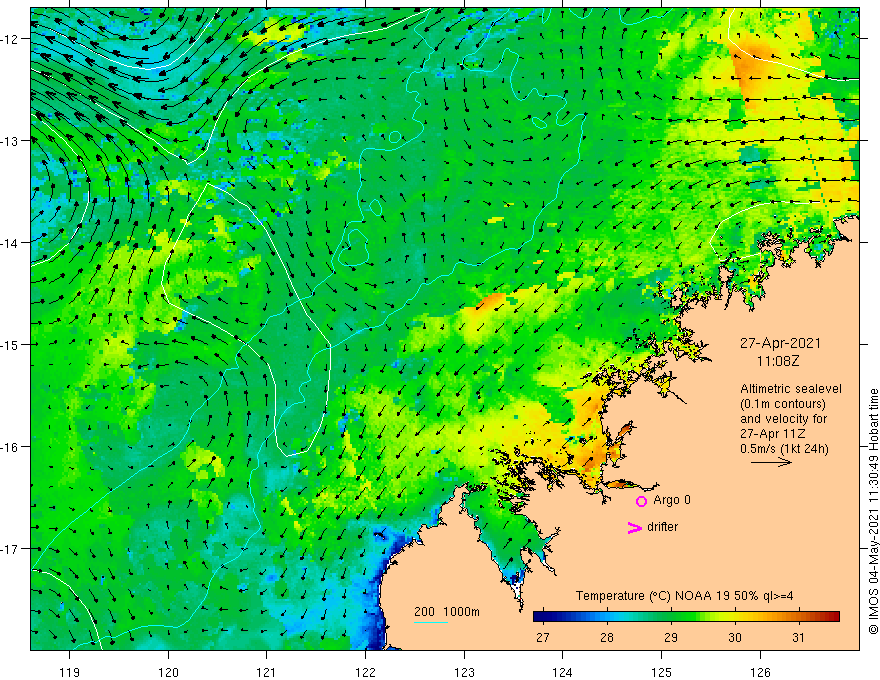Viewport: 880px width, 680px height.
Task: Click the longitude axis label 126
Action: (x=760, y=672)
